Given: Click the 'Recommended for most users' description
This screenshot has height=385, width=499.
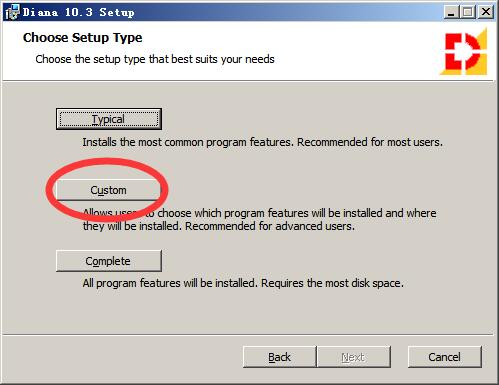Looking at the screenshot, I should pos(370,142).
